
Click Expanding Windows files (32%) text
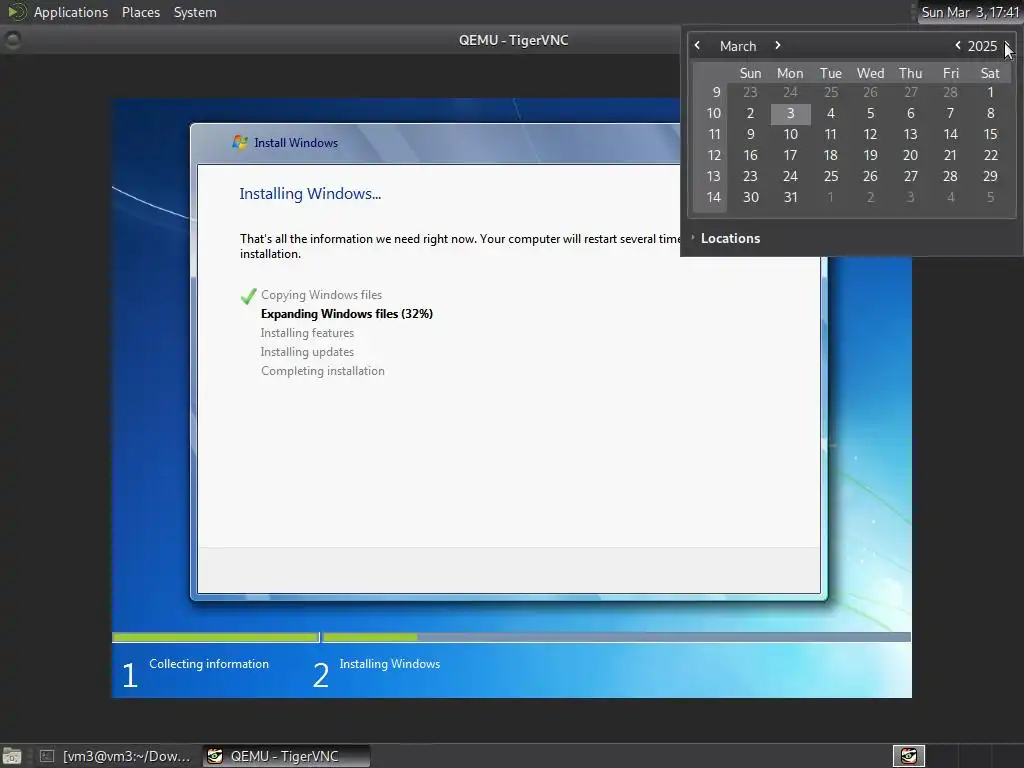[x=347, y=314]
